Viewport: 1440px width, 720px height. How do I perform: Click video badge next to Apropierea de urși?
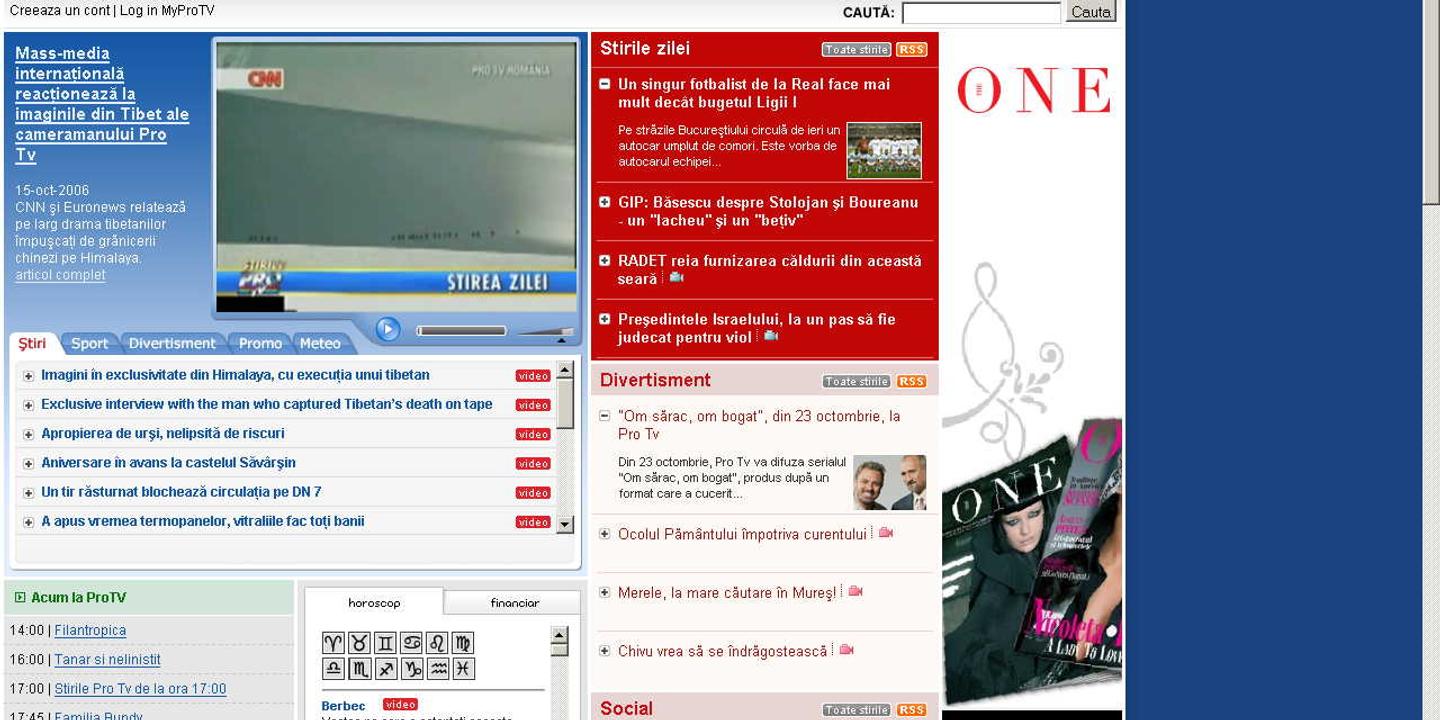pos(533,434)
